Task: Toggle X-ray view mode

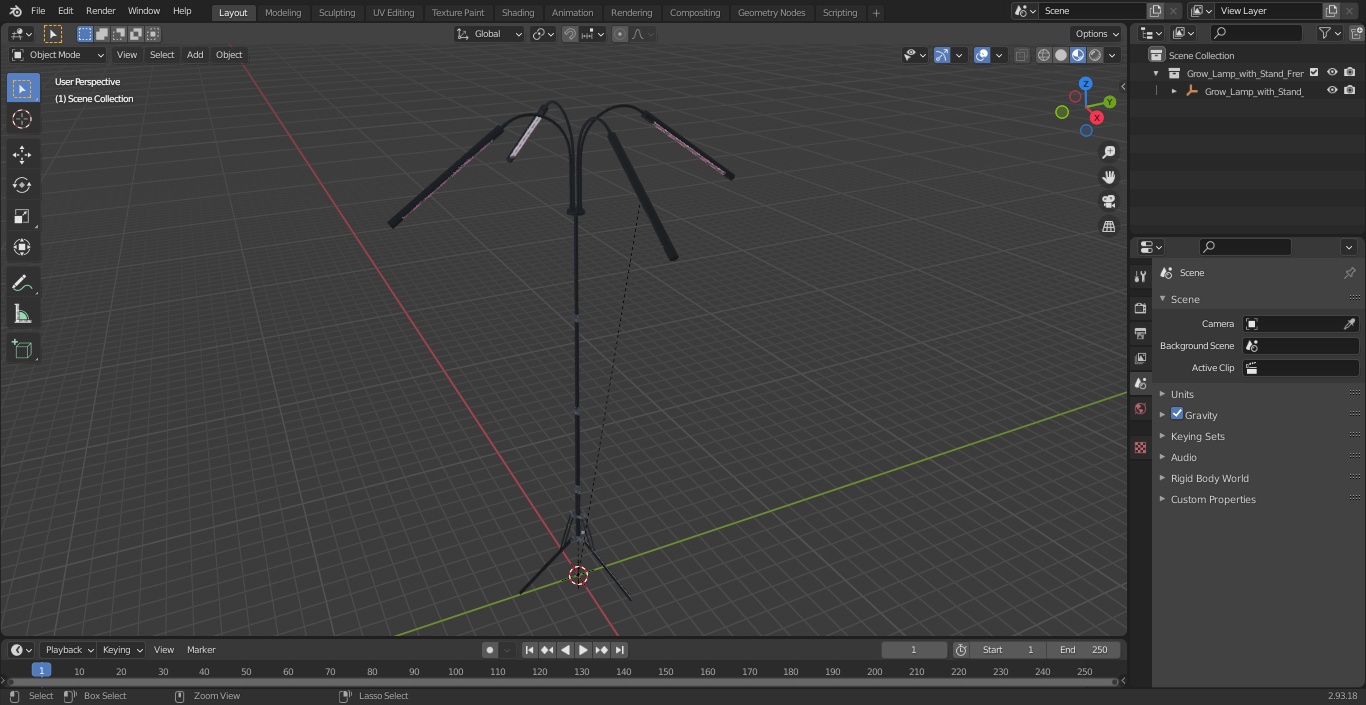Action: coord(1021,55)
